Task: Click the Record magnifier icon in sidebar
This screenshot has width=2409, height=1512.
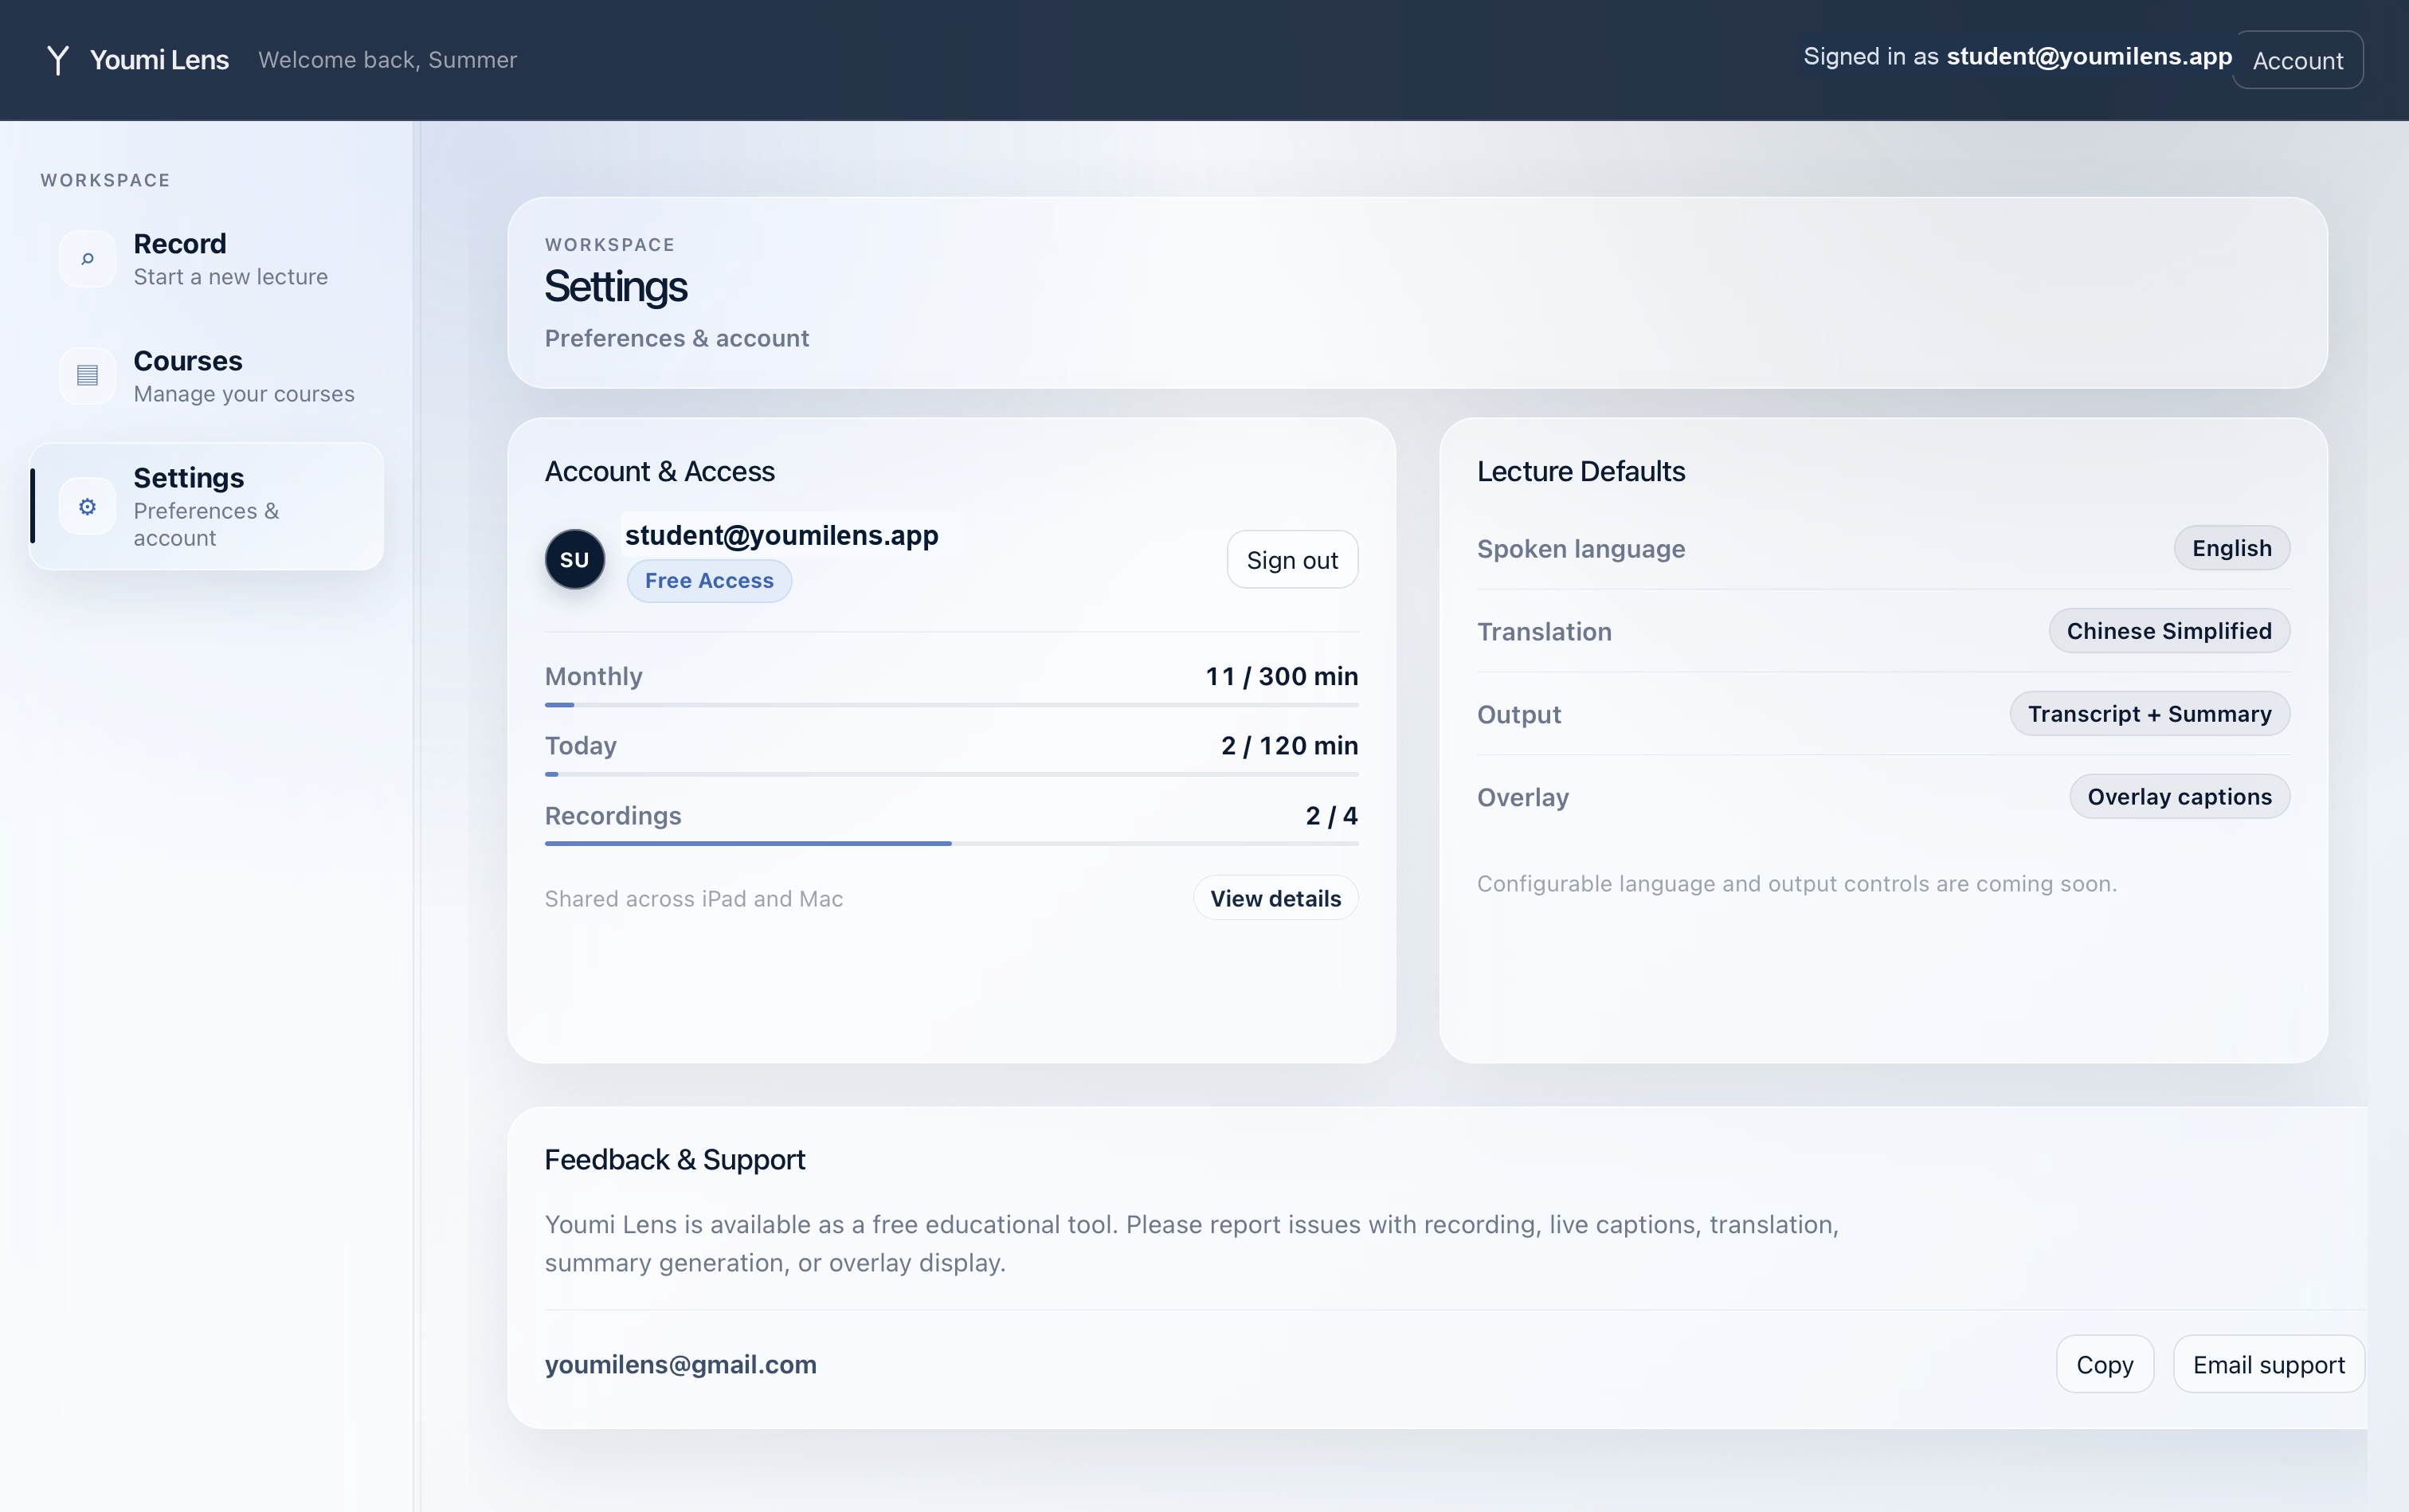Action: 88,259
